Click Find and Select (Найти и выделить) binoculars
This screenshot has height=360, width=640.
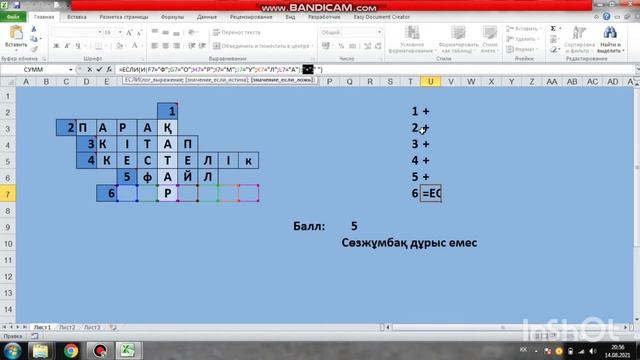pyautogui.click(x=610, y=39)
